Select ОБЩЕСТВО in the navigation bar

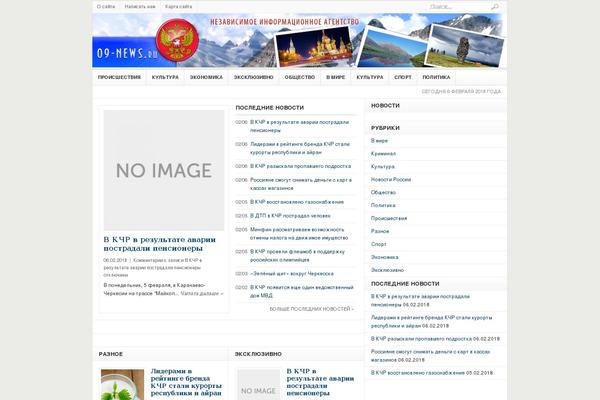click(x=300, y=77)
